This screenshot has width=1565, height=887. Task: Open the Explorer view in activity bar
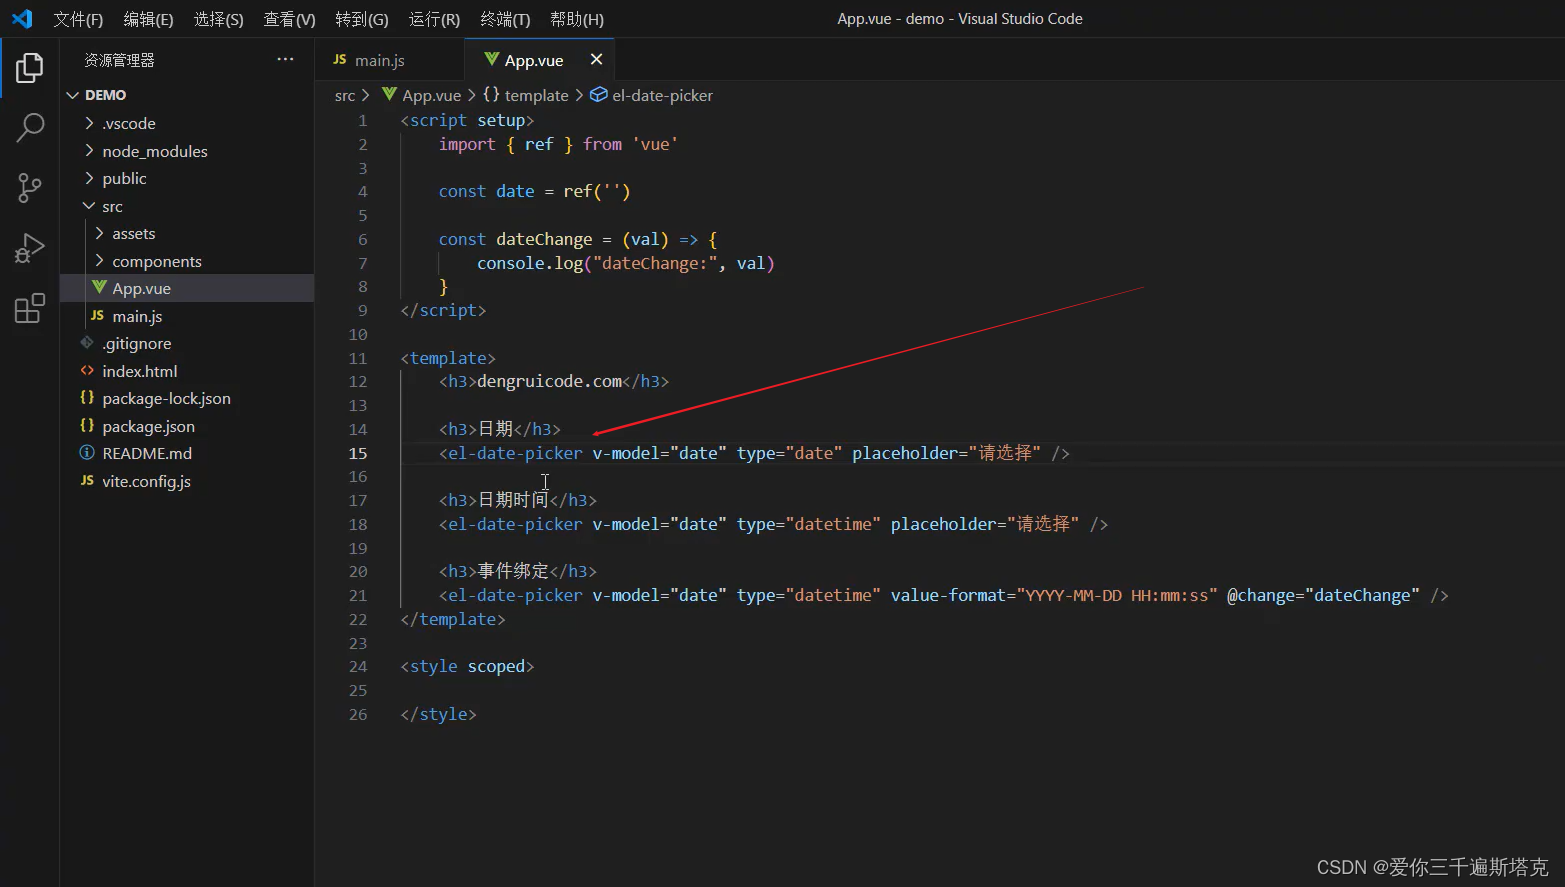pos(30,68)
